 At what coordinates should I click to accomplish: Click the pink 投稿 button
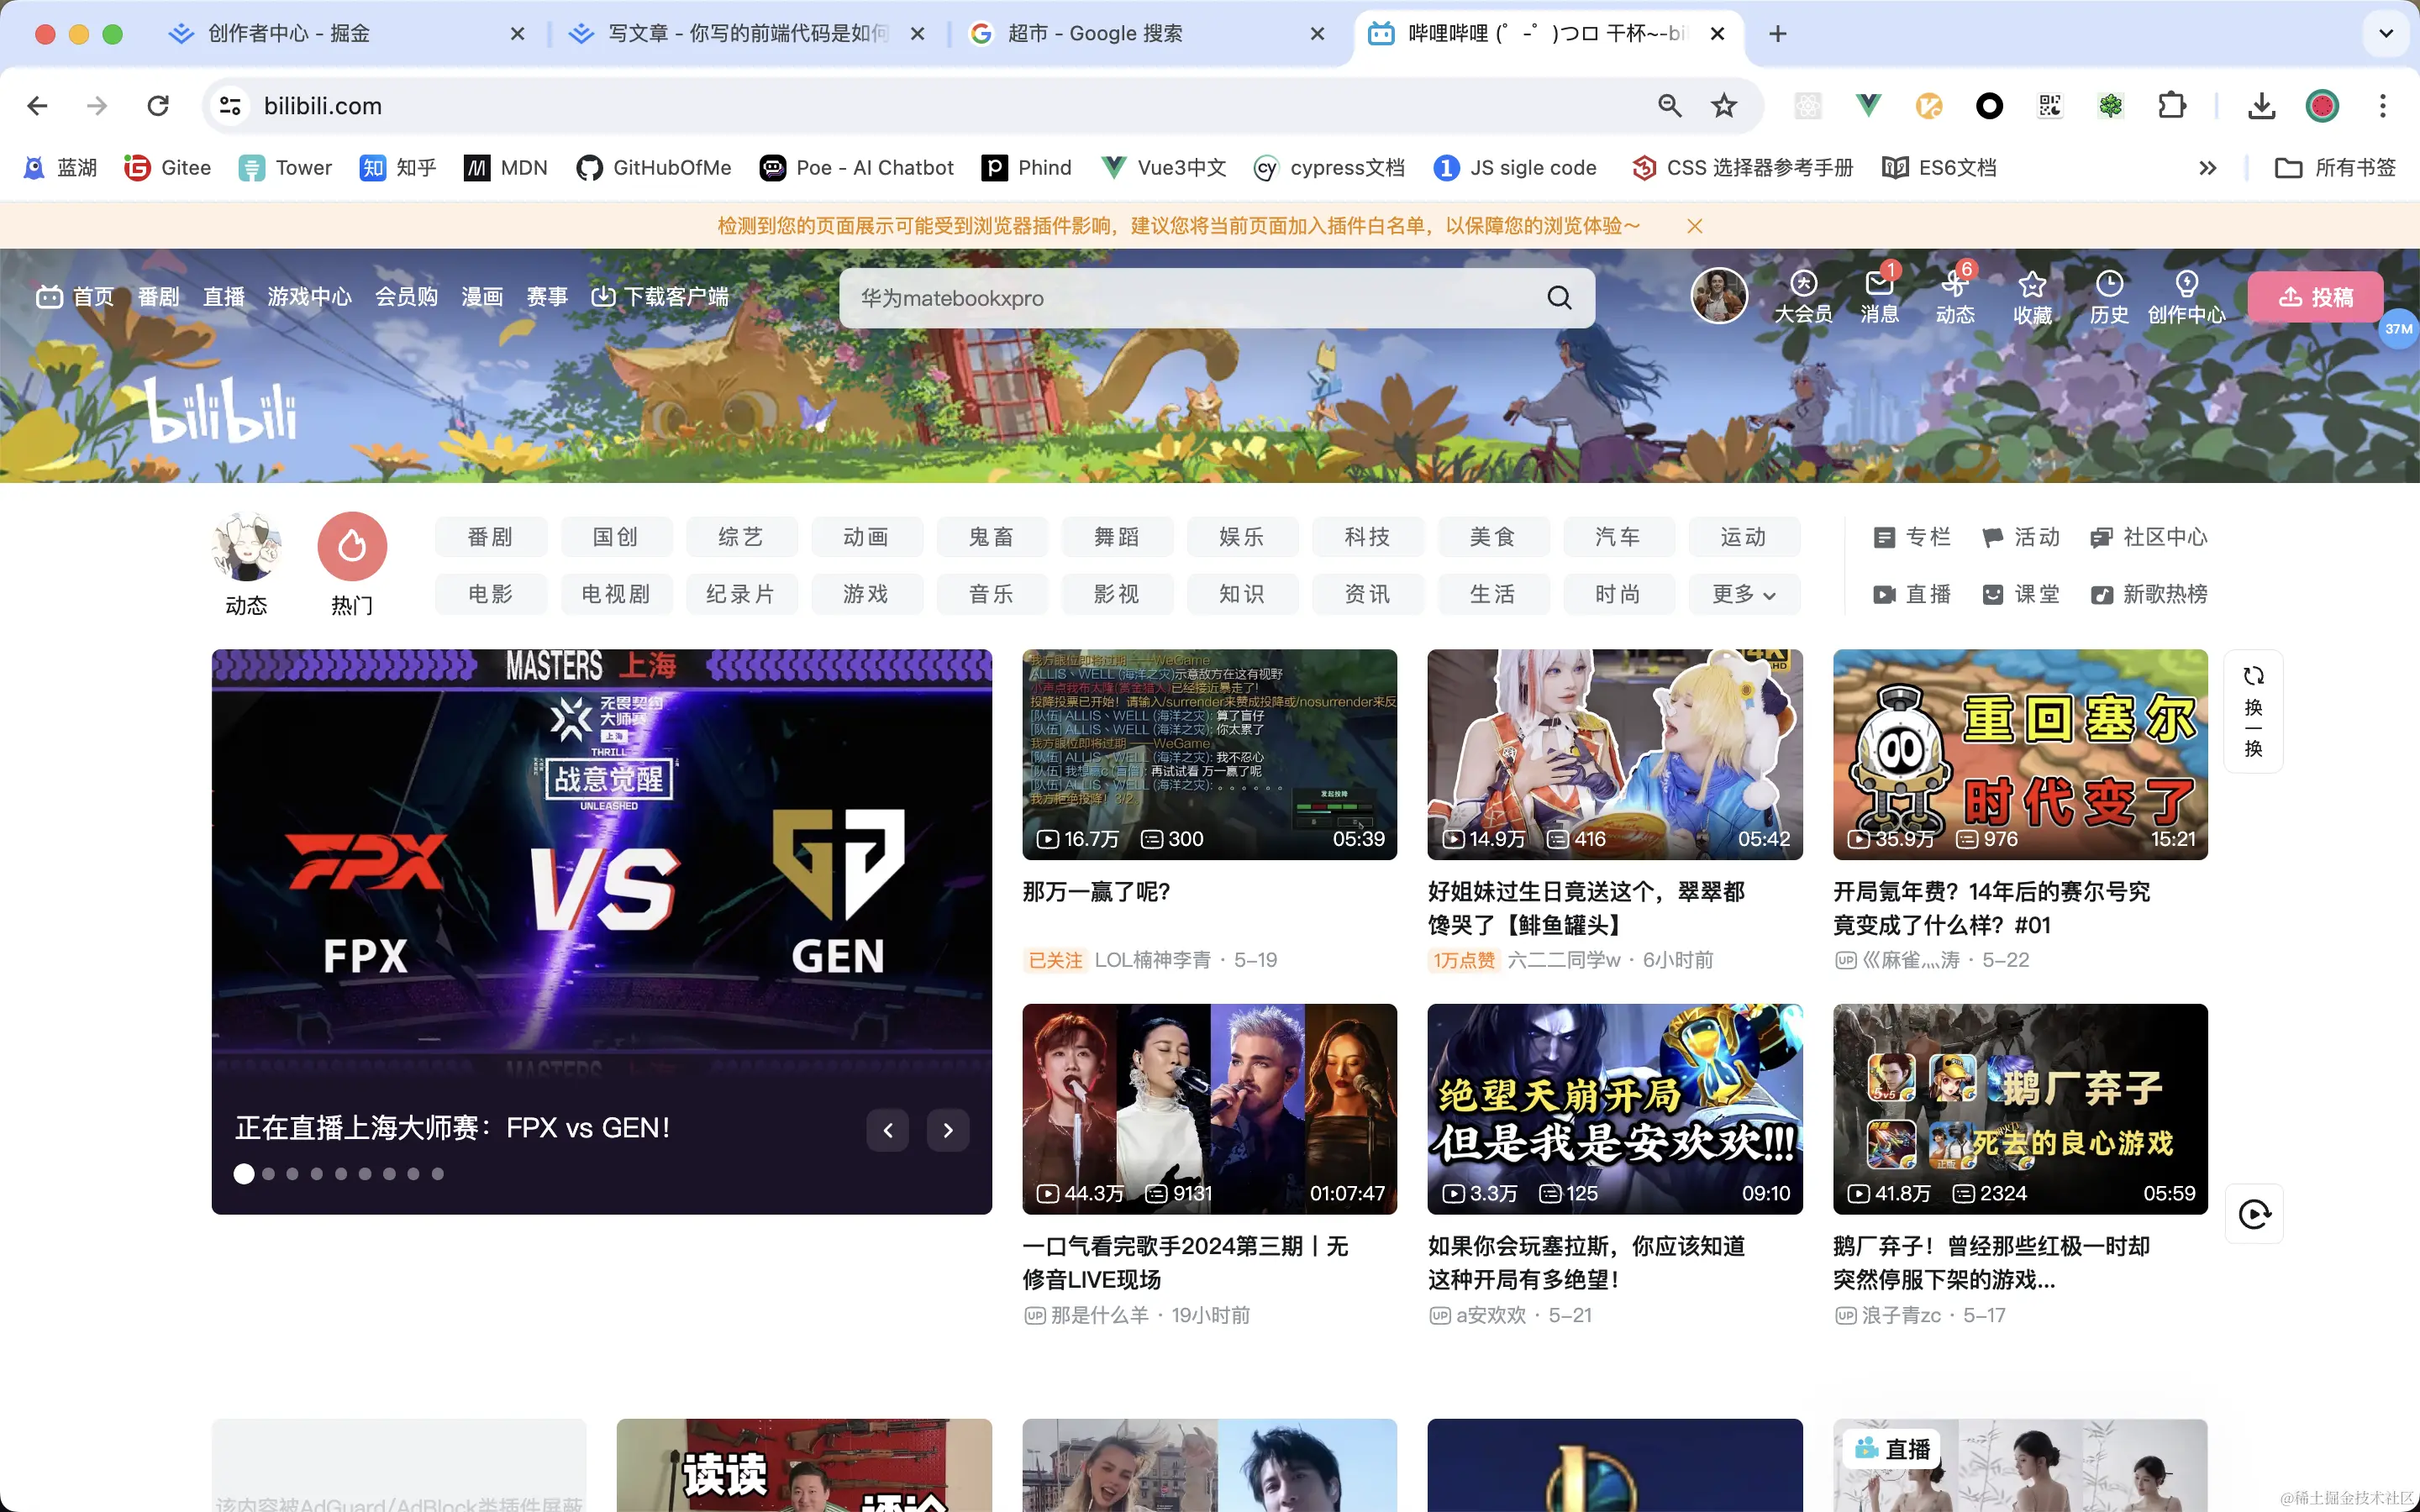point(2315,297)
